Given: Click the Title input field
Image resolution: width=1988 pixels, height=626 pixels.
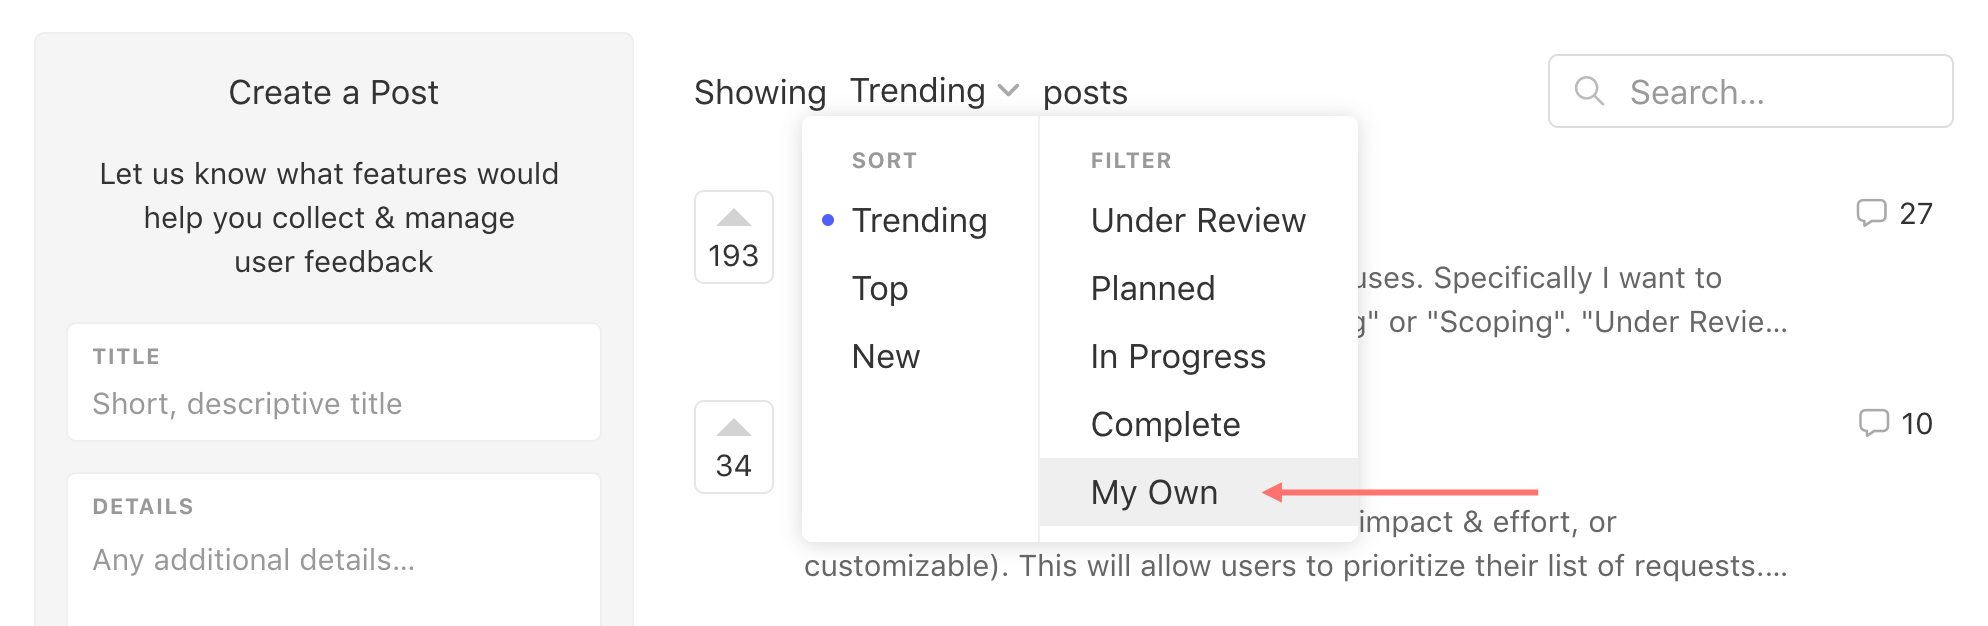Looking at the screenshot, I should 334,382.
